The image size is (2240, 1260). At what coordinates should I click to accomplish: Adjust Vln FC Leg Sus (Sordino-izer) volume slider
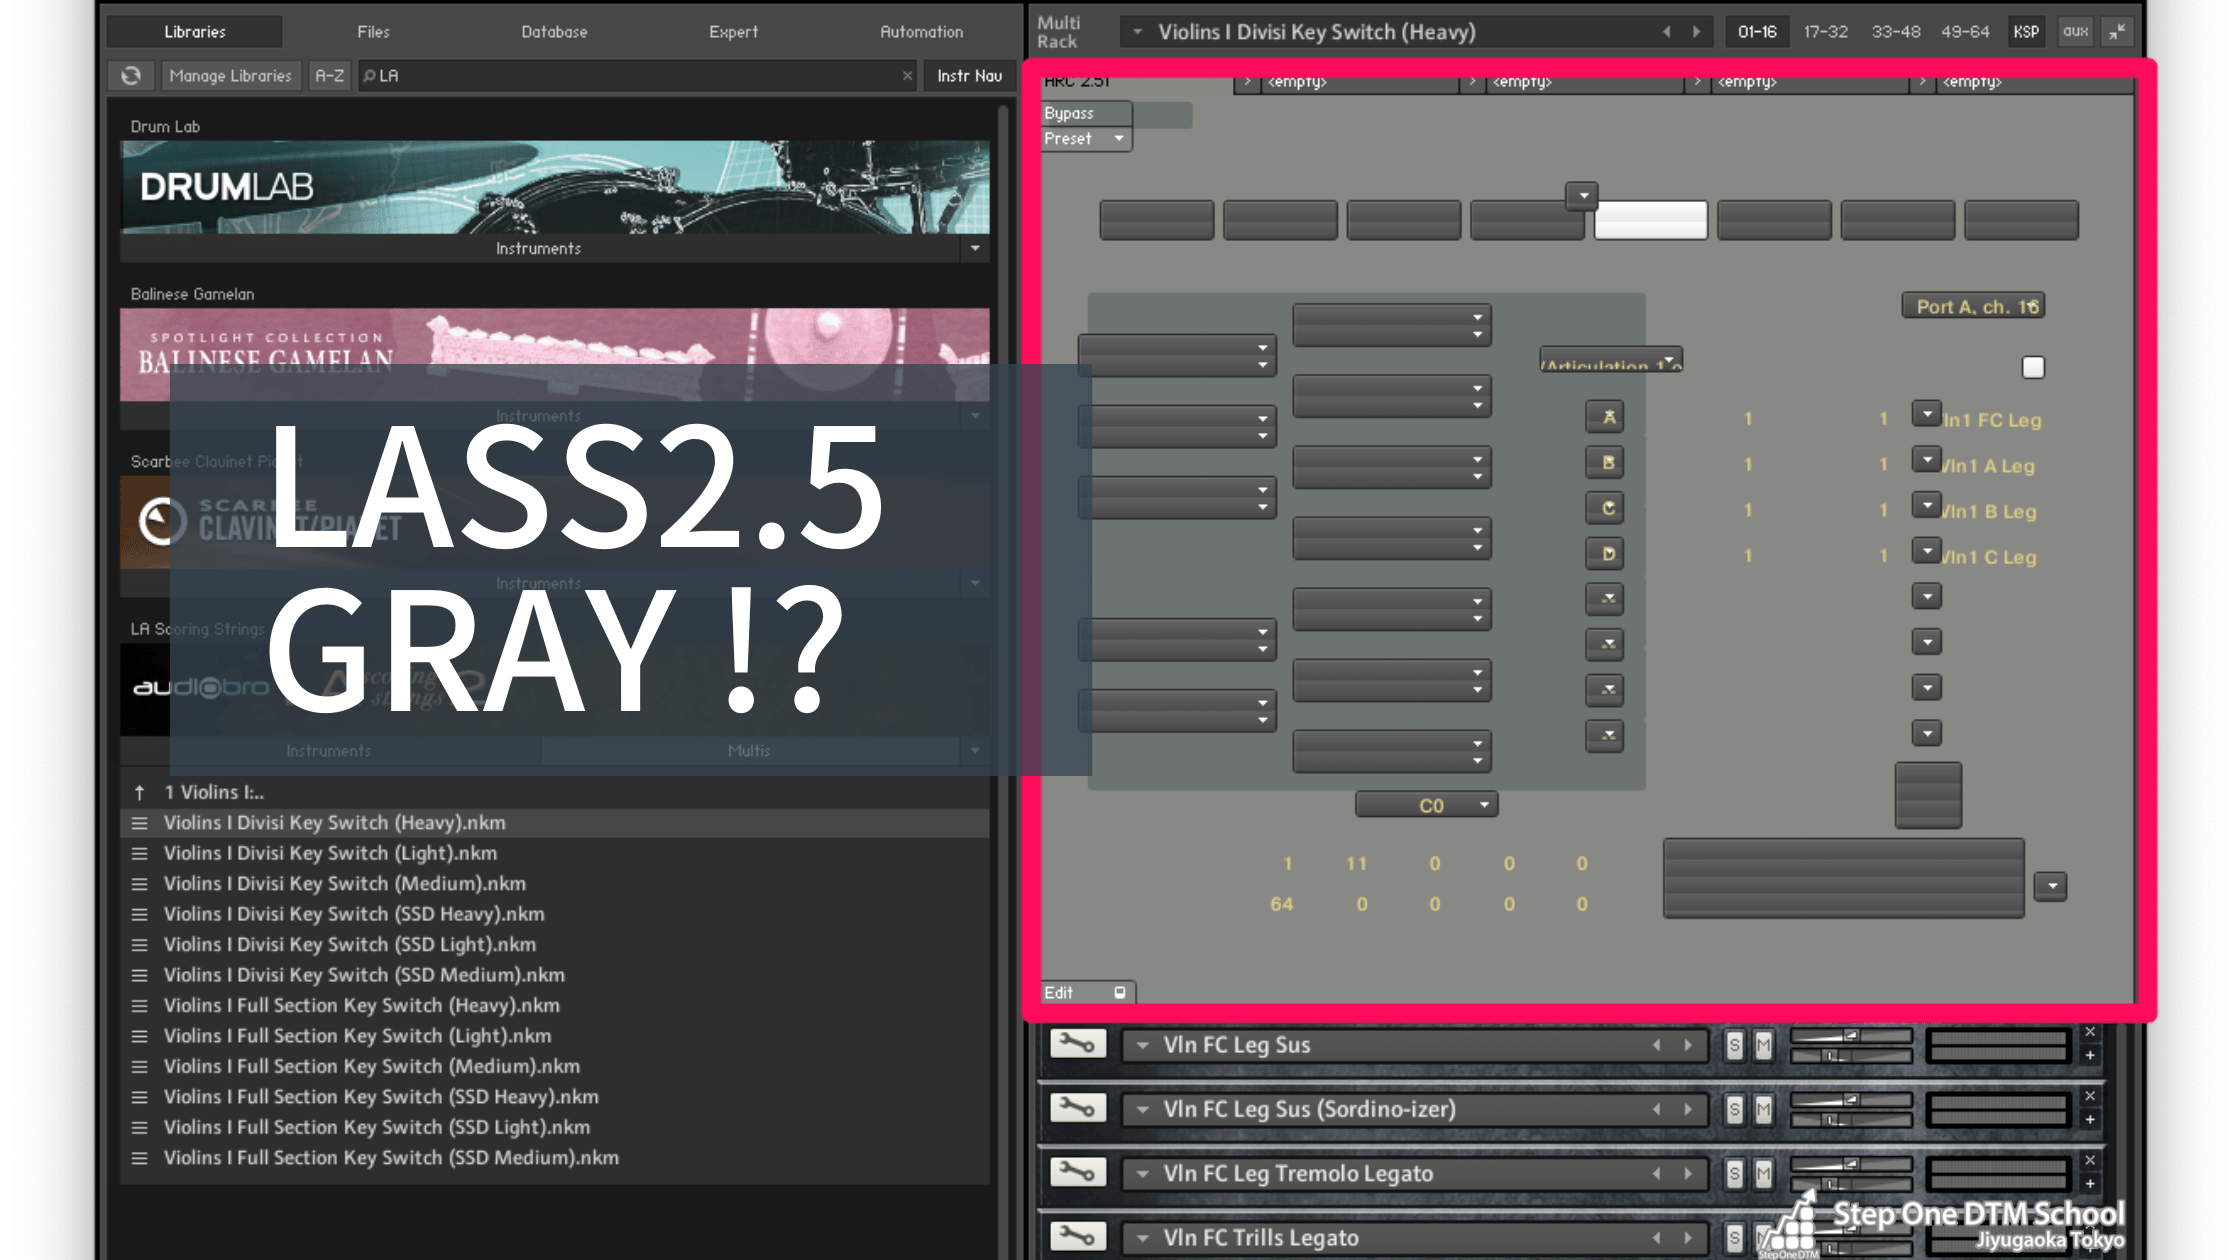click(x=1850, y=1100)
